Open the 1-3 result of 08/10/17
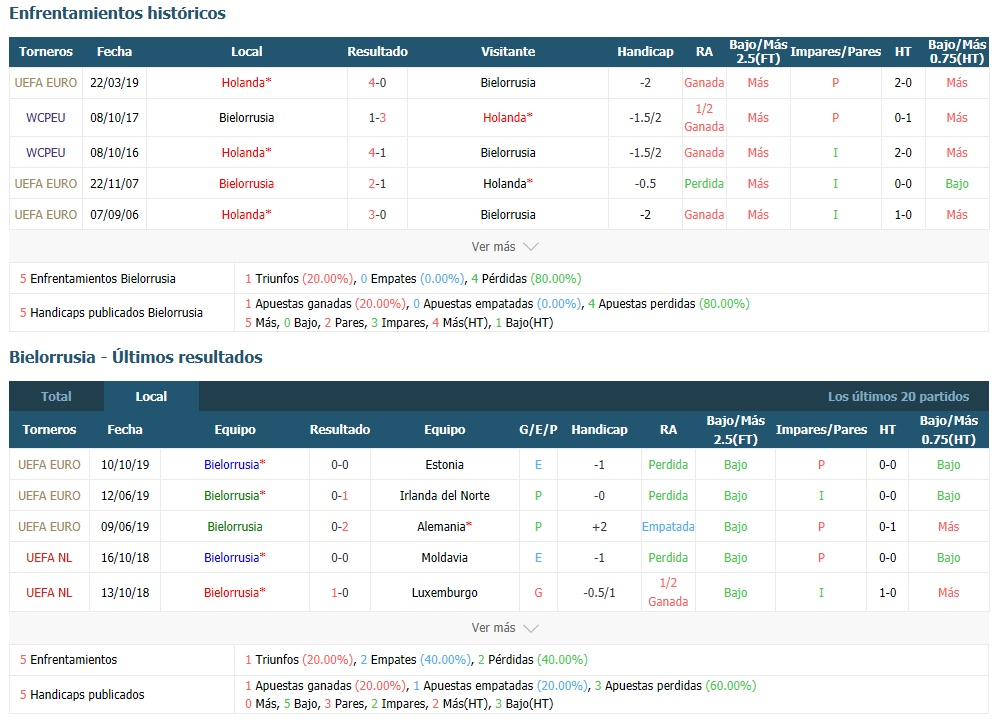Screen dimensions: 999x720 click(377, 118)
